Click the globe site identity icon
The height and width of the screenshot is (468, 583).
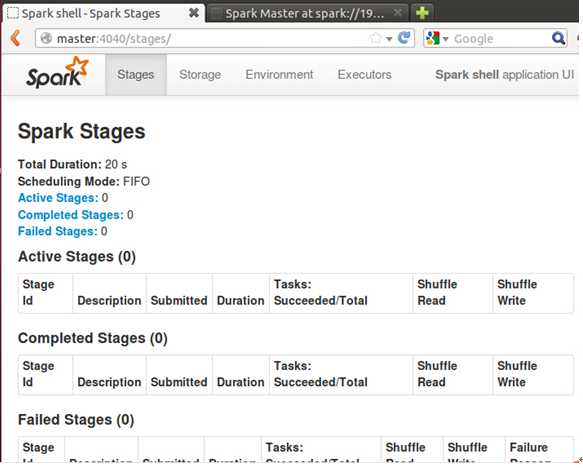tap(46, 38)
